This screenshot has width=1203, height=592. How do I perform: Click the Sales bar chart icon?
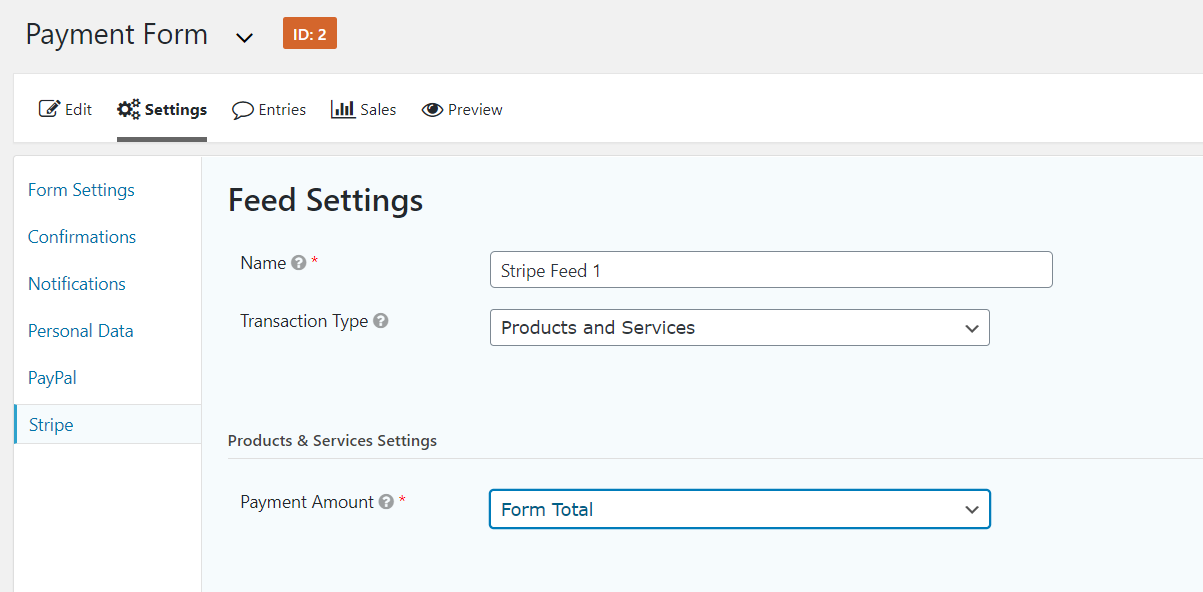[343, 109]
